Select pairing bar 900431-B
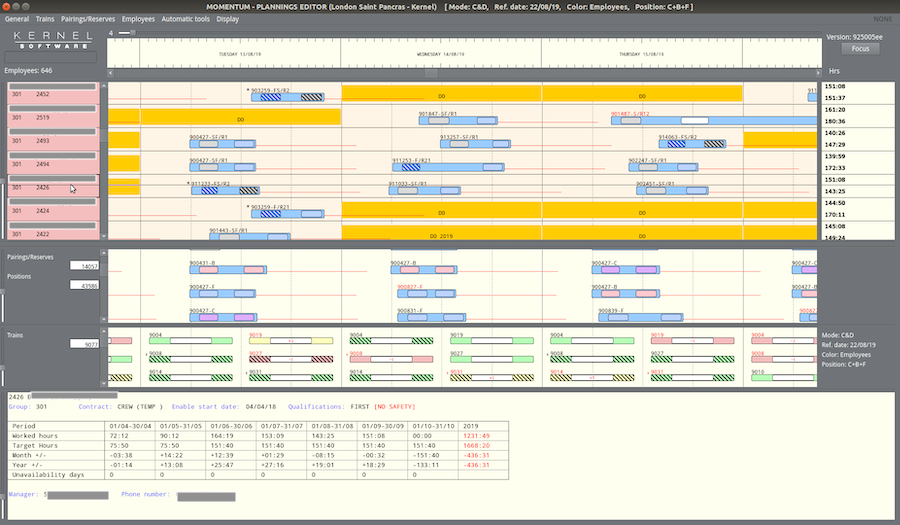The height and width of the screenshot is (525, 900). [228, 270]
